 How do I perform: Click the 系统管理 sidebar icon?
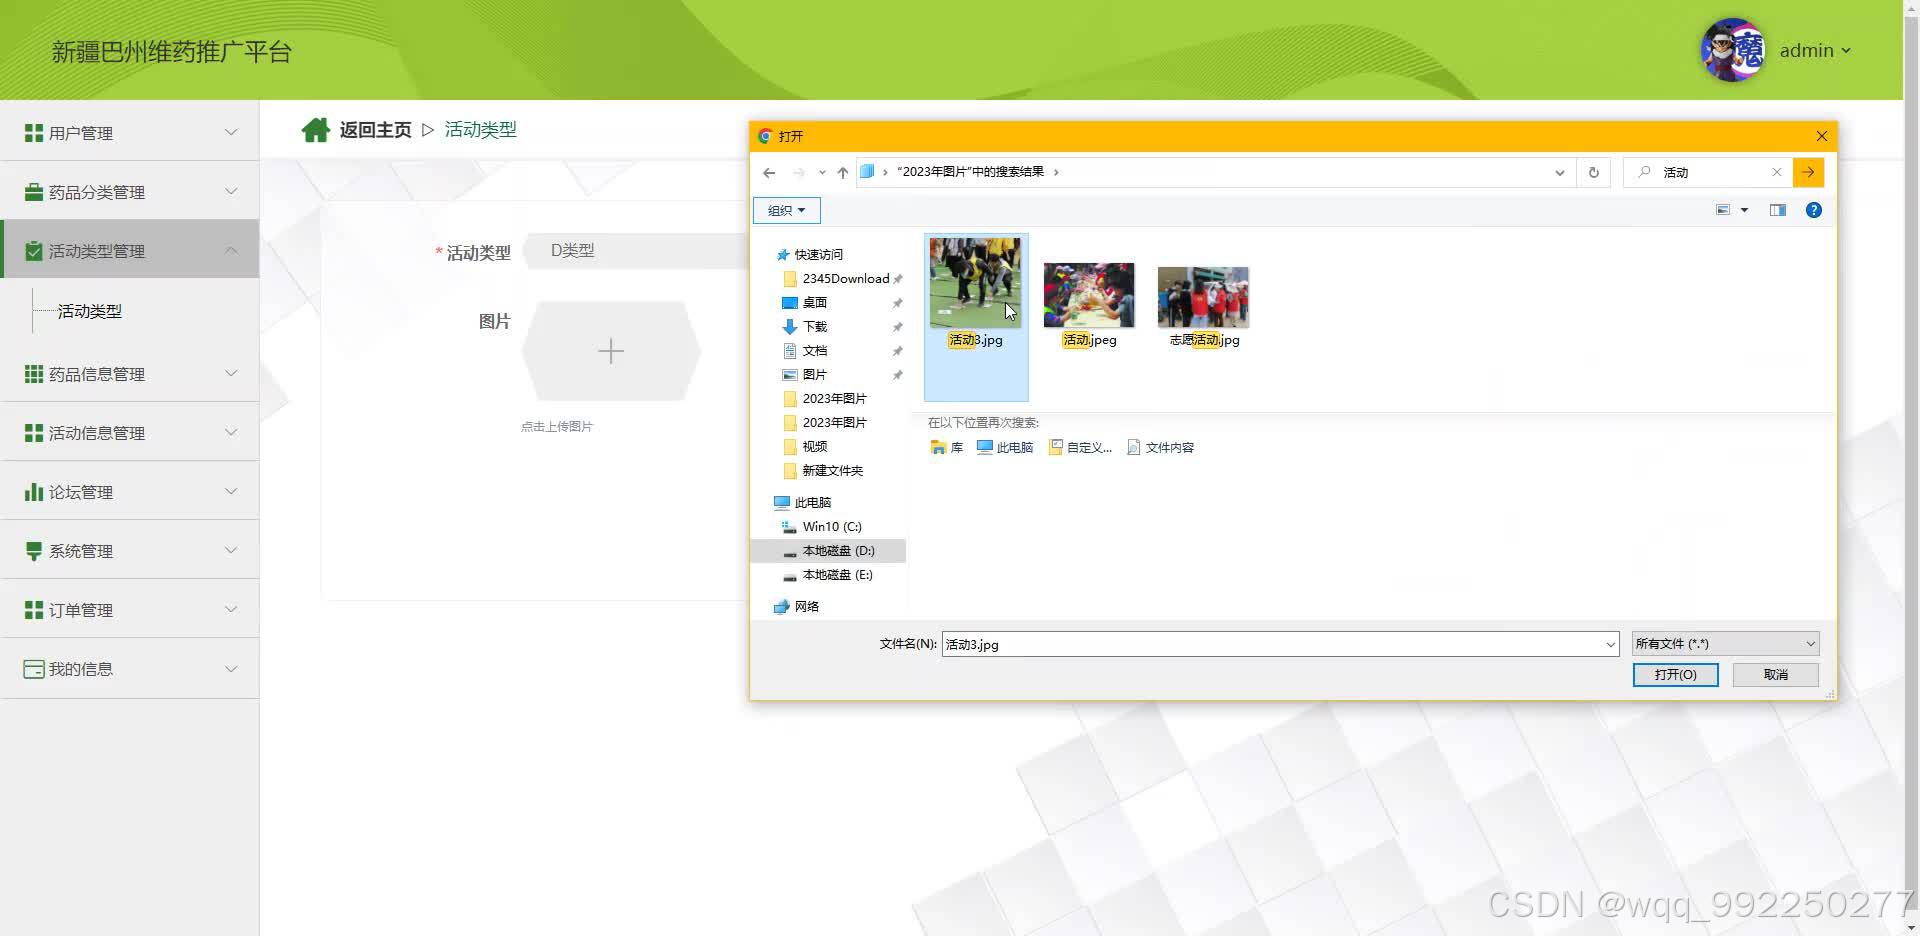click(34, 551)
